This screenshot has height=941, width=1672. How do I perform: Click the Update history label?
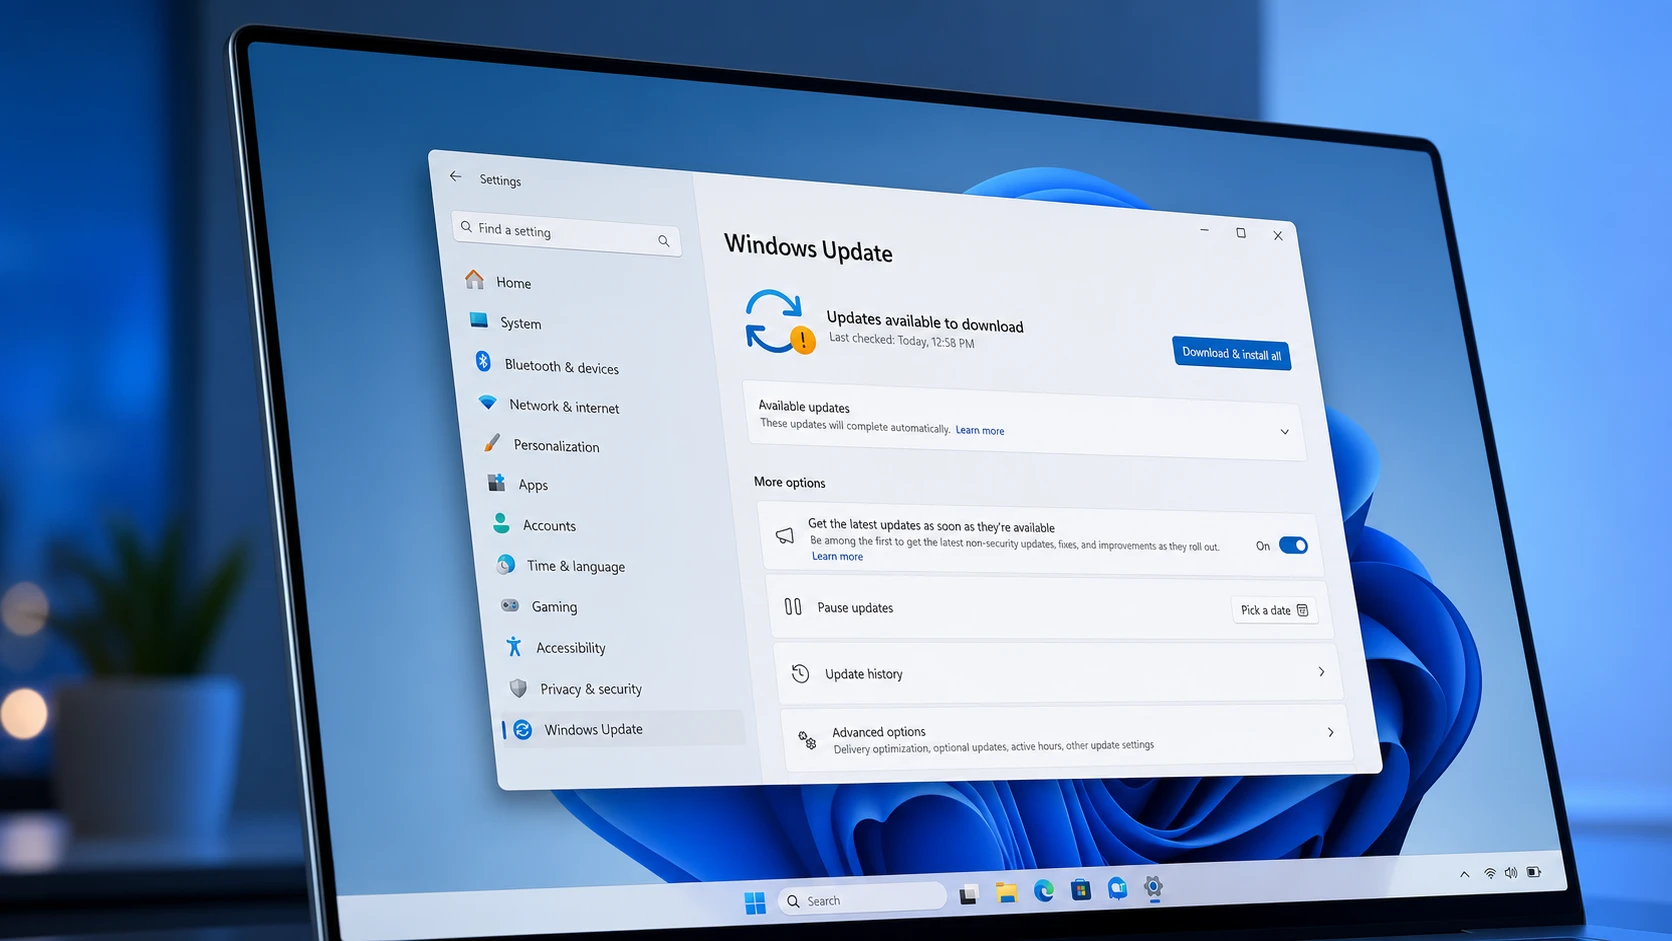[x=863, y=674]
